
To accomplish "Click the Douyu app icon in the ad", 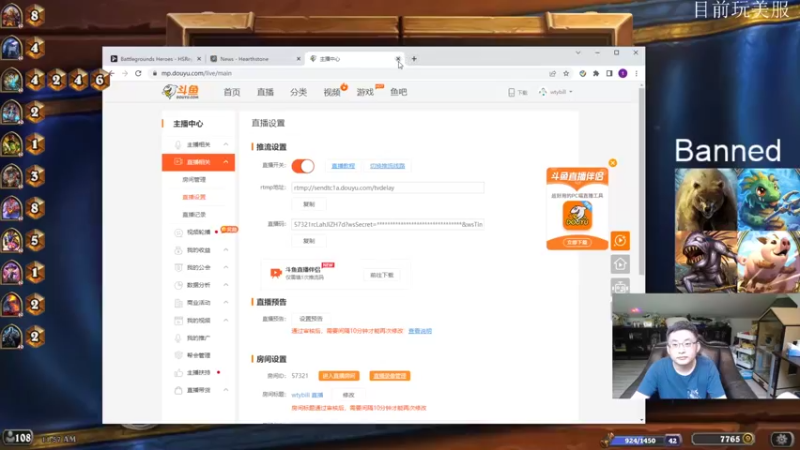I will 577,215.
